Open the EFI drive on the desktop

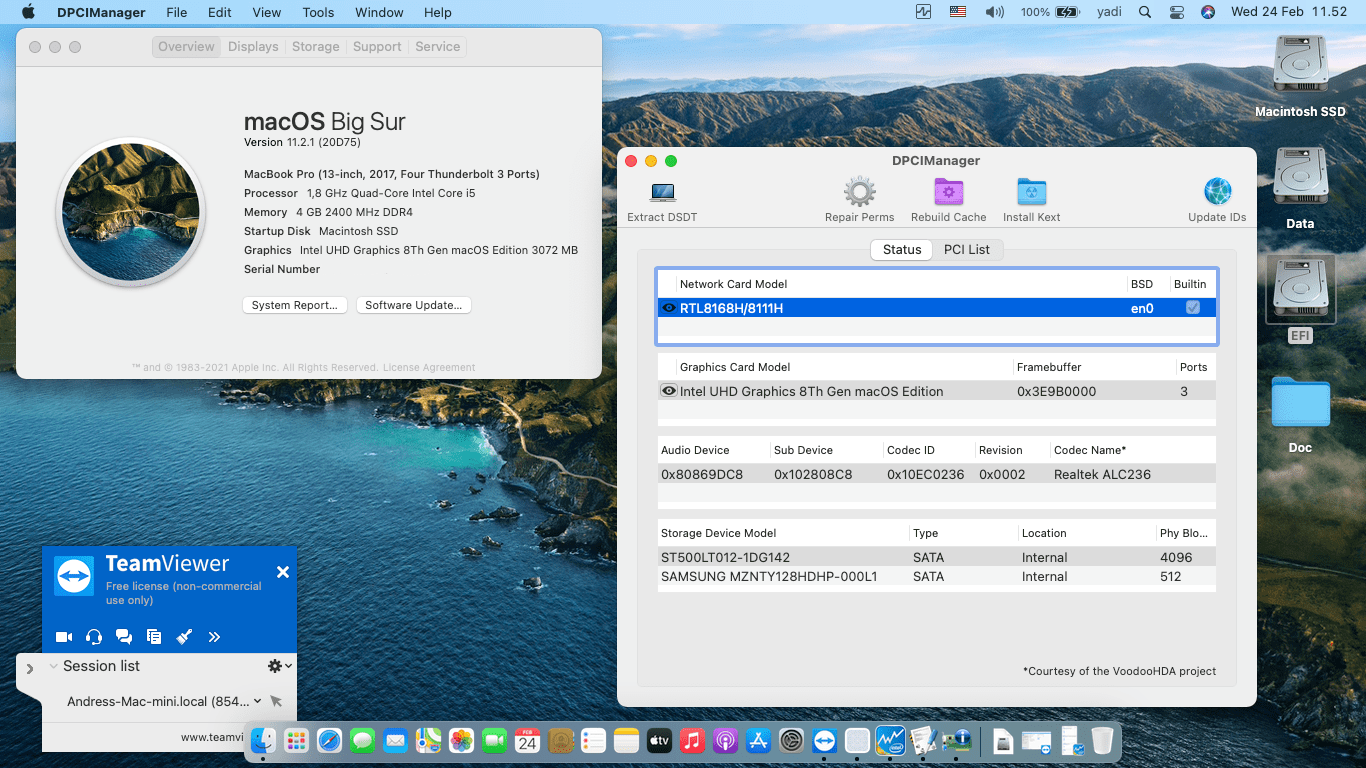coord(1299,295)
